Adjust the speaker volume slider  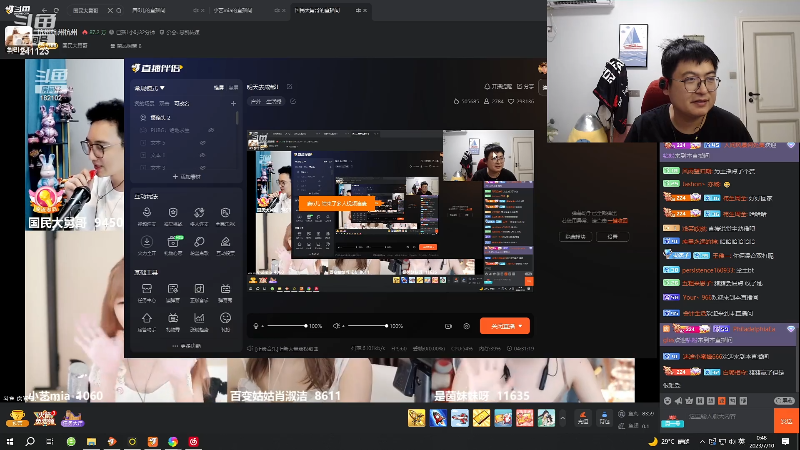pyautogui.click(x=367, y=326)
